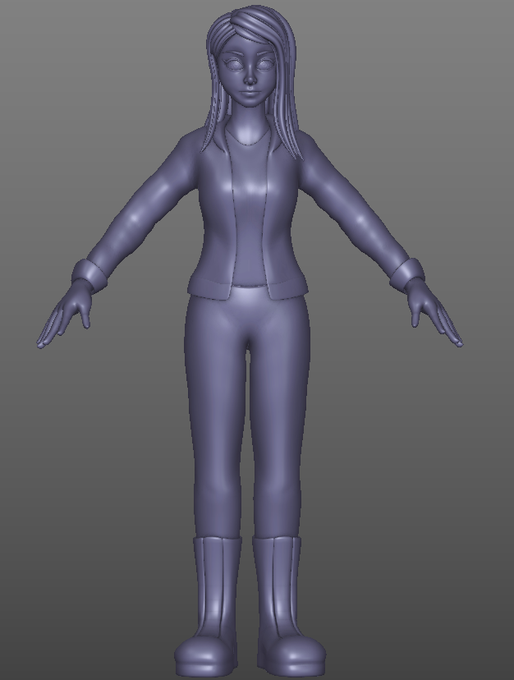Click the inner shirt on the torso
The height and width of the screenshot is (680, 514).
coord(249,208)
